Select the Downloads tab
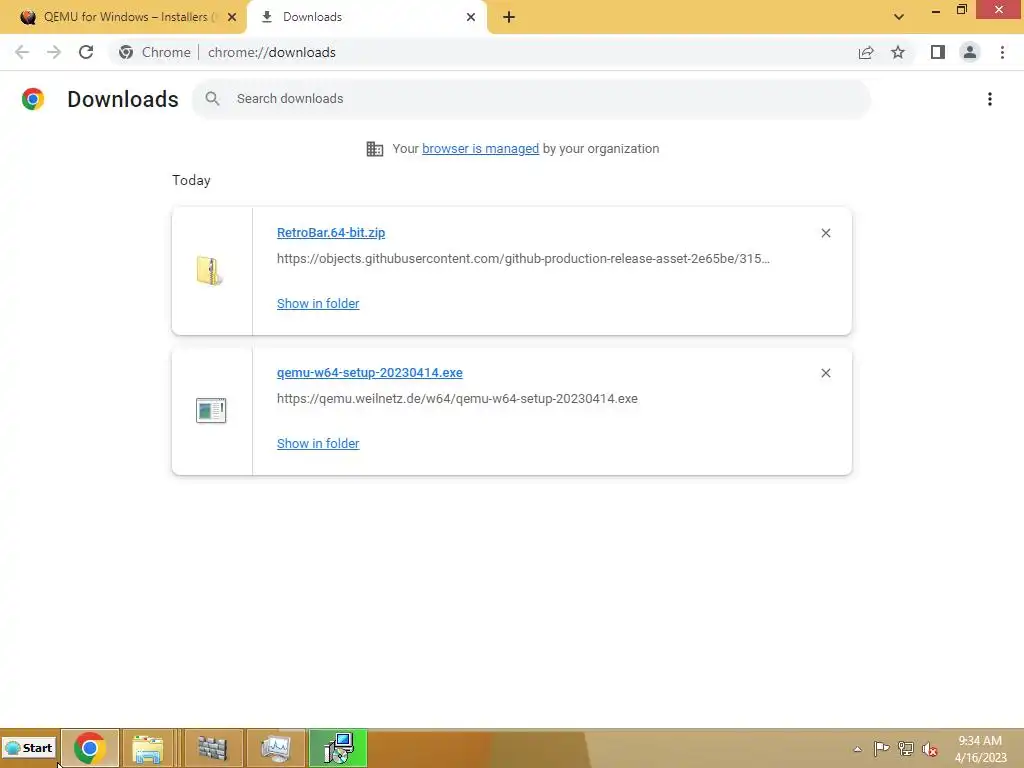The height and width of the screenshot is (768, 1024). tap(366, 17)
